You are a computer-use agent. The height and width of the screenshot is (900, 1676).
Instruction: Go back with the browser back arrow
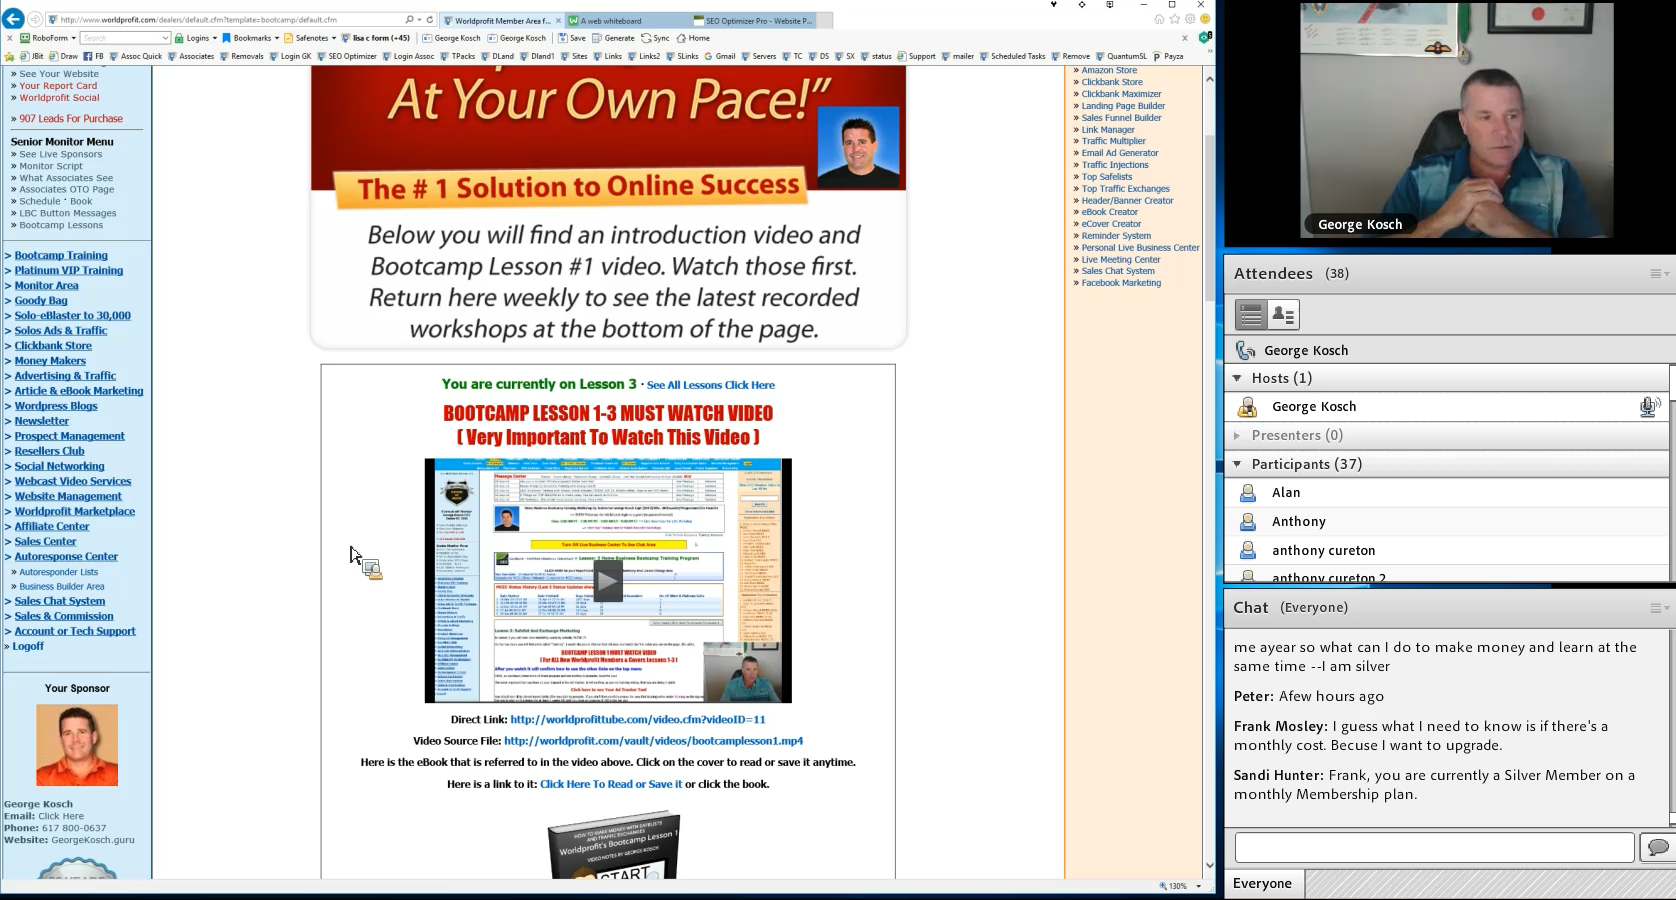pos(13,19)
